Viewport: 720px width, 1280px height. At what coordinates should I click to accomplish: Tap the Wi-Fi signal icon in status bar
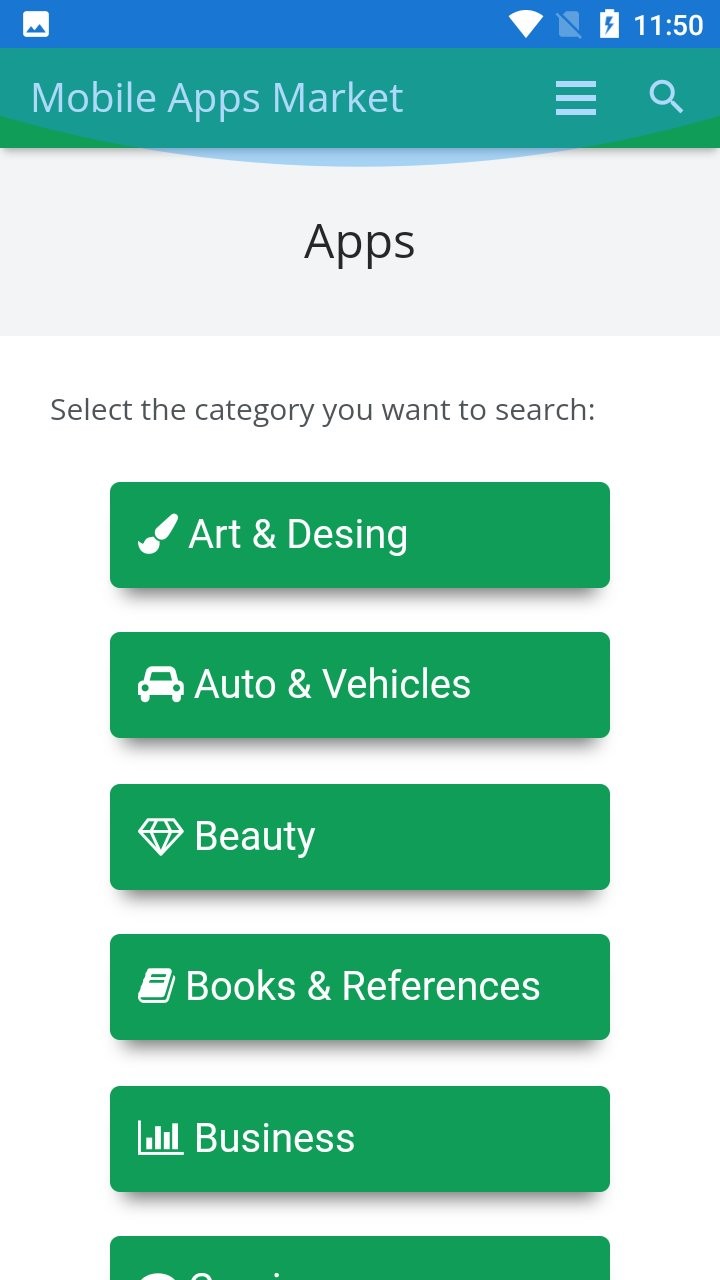click(x=526, y=24)
